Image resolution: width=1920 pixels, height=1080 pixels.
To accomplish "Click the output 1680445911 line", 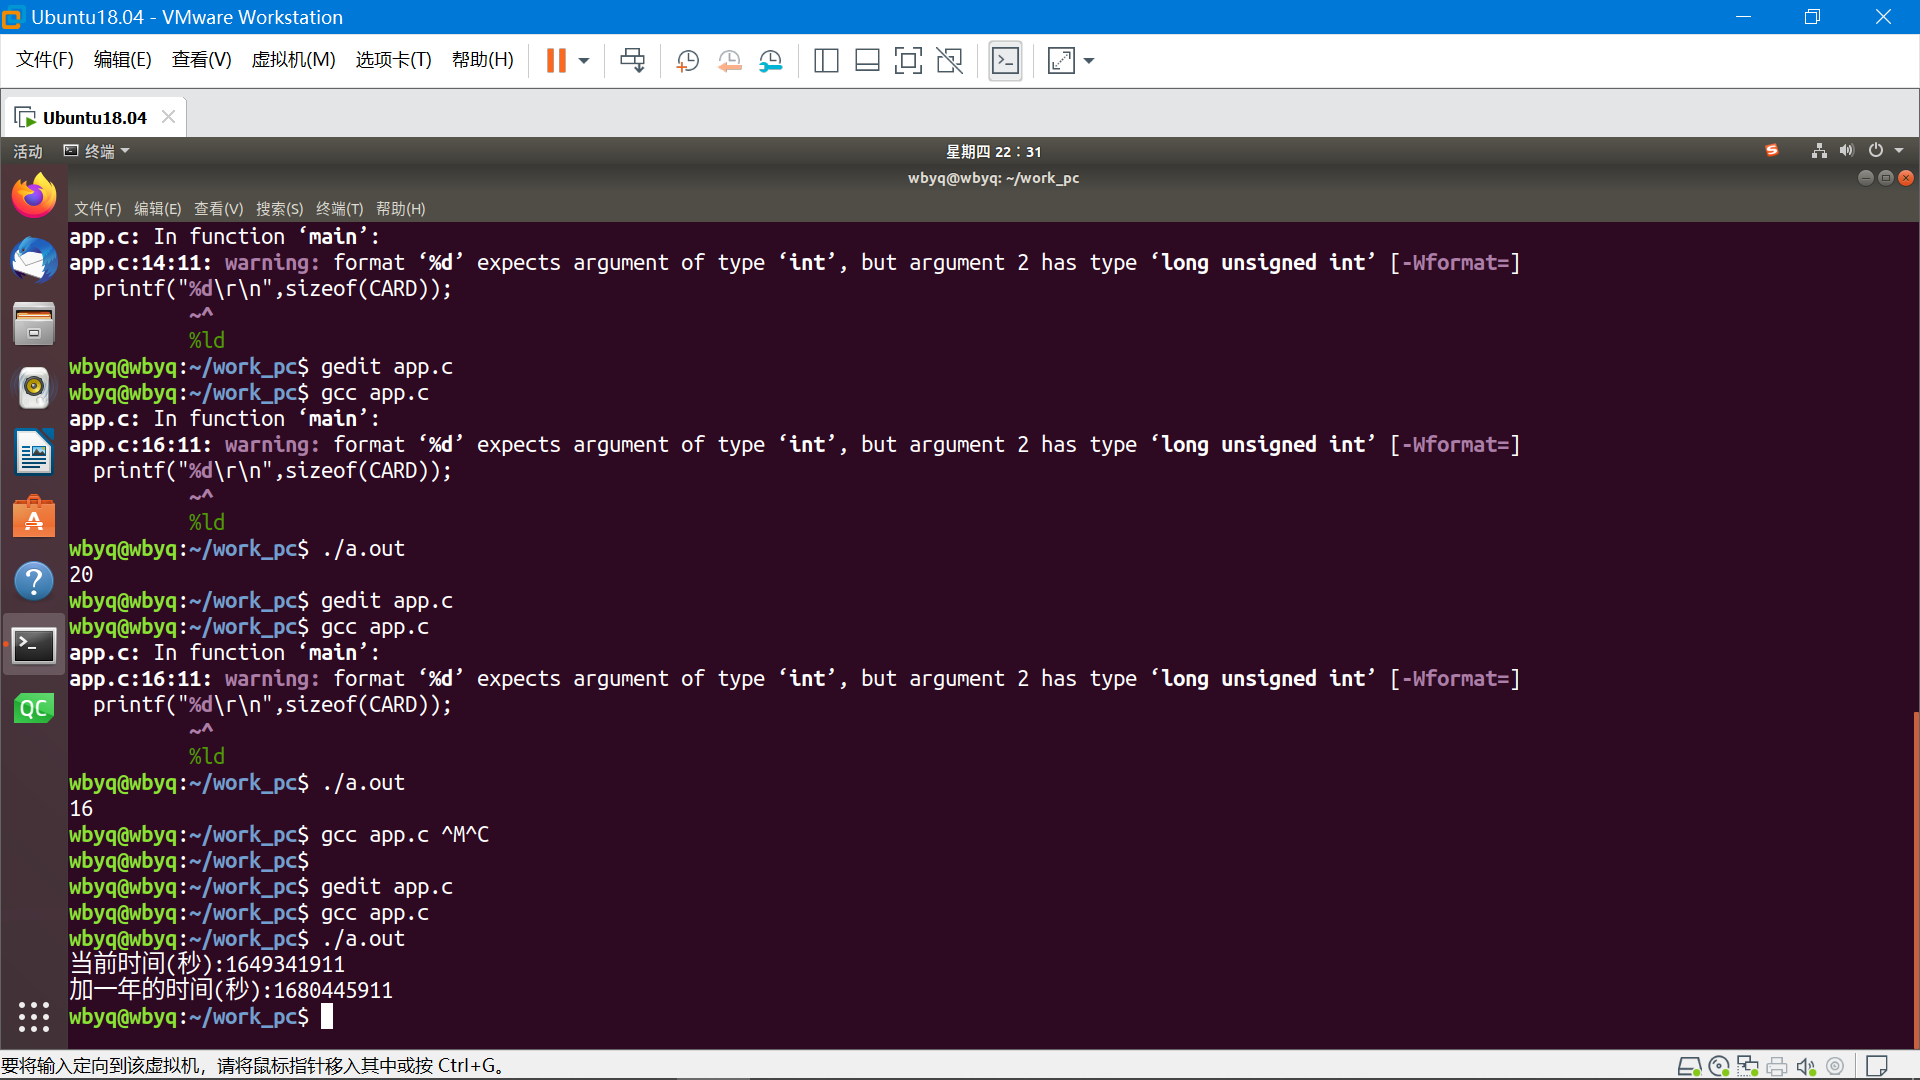I will pos(231,991).
